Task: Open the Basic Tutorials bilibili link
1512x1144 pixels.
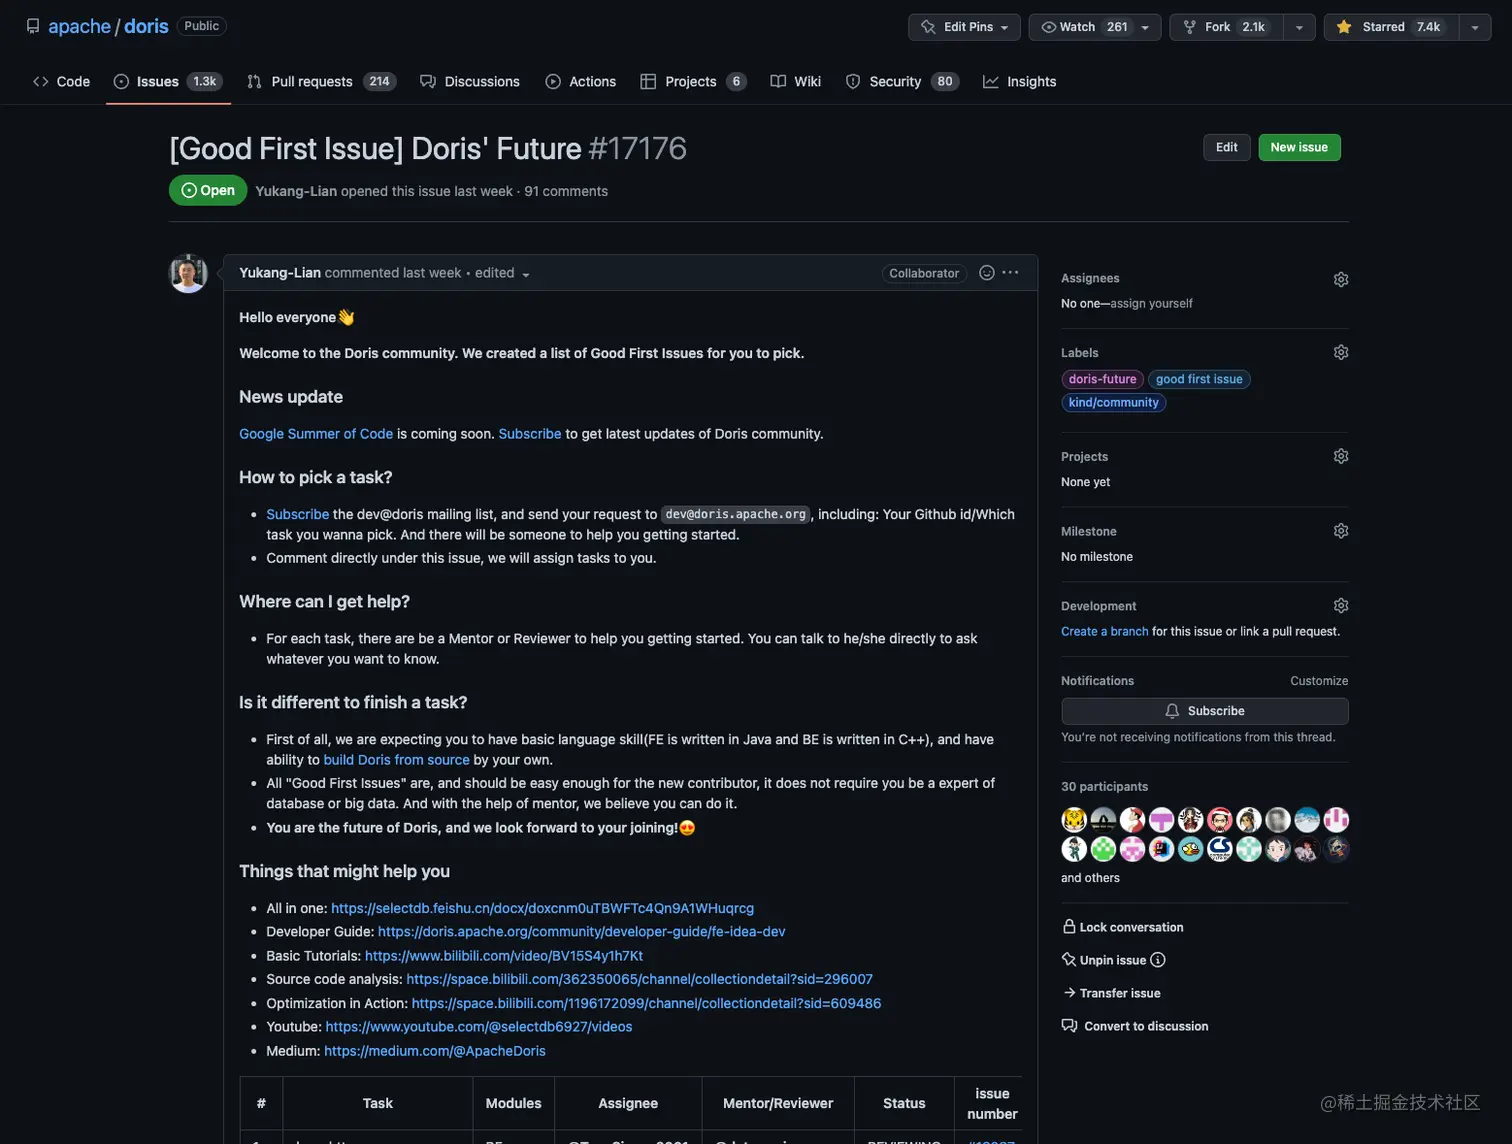Action: [504, 956]
